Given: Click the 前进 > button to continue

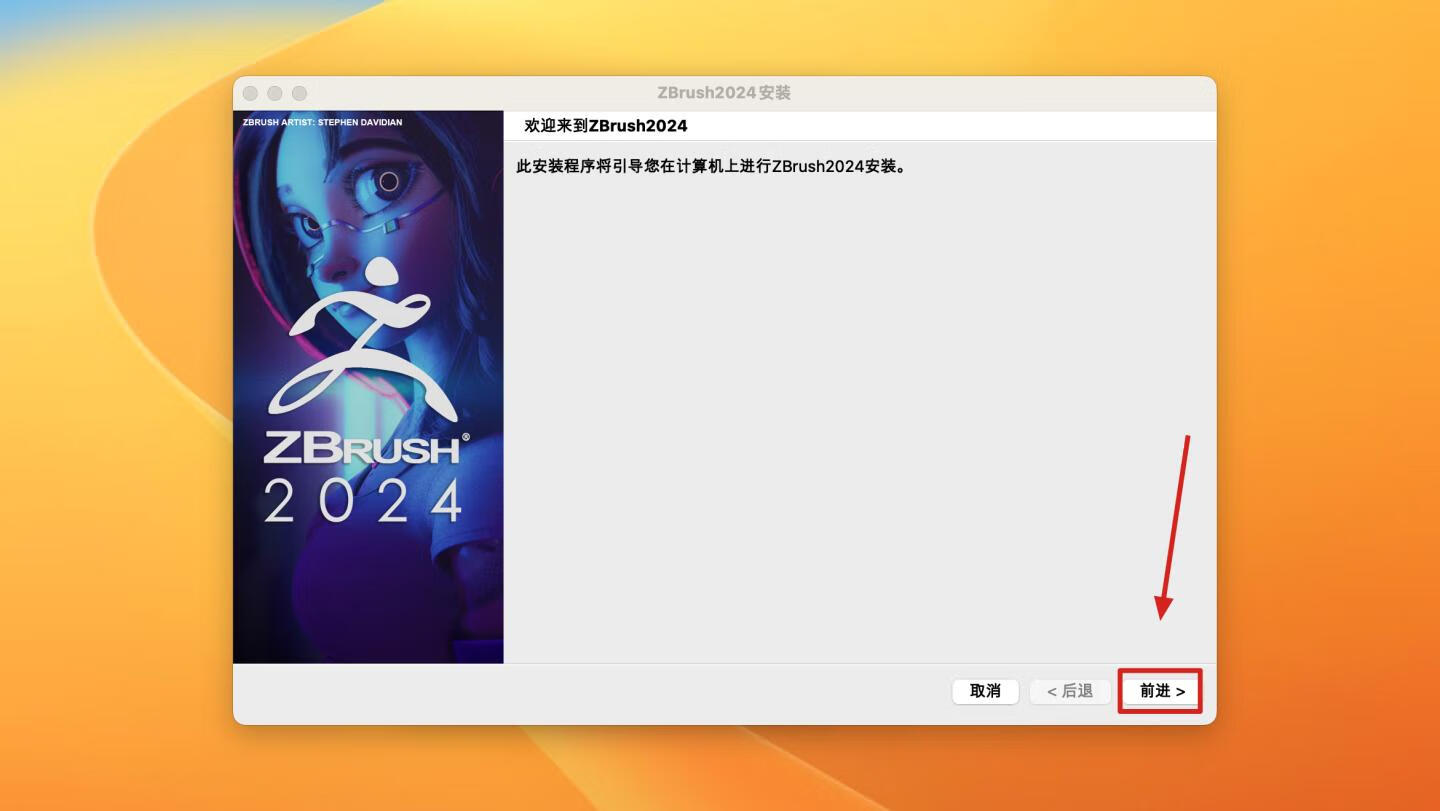Looking at the screenshot, I should pyautogui.click(x=1160, y=691).
